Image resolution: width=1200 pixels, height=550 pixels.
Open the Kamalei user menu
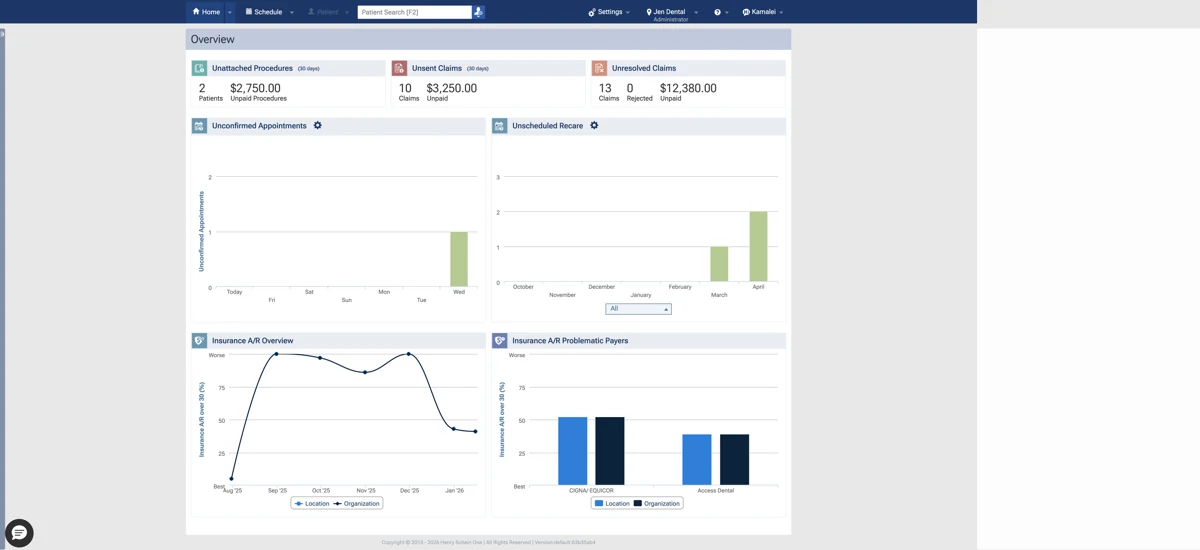coord(758,12)
